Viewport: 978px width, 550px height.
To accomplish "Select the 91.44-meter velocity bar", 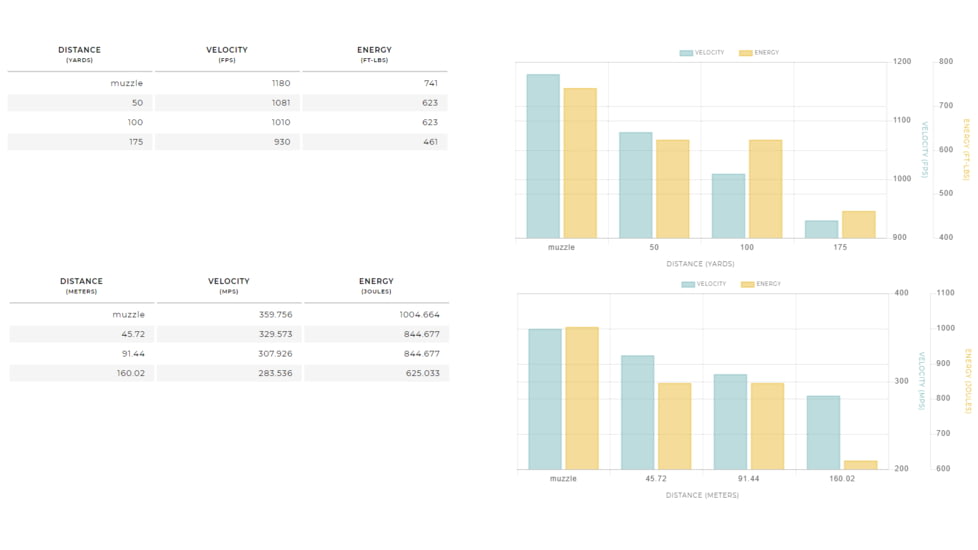I will pyautogui.click(x=730, y=422).
